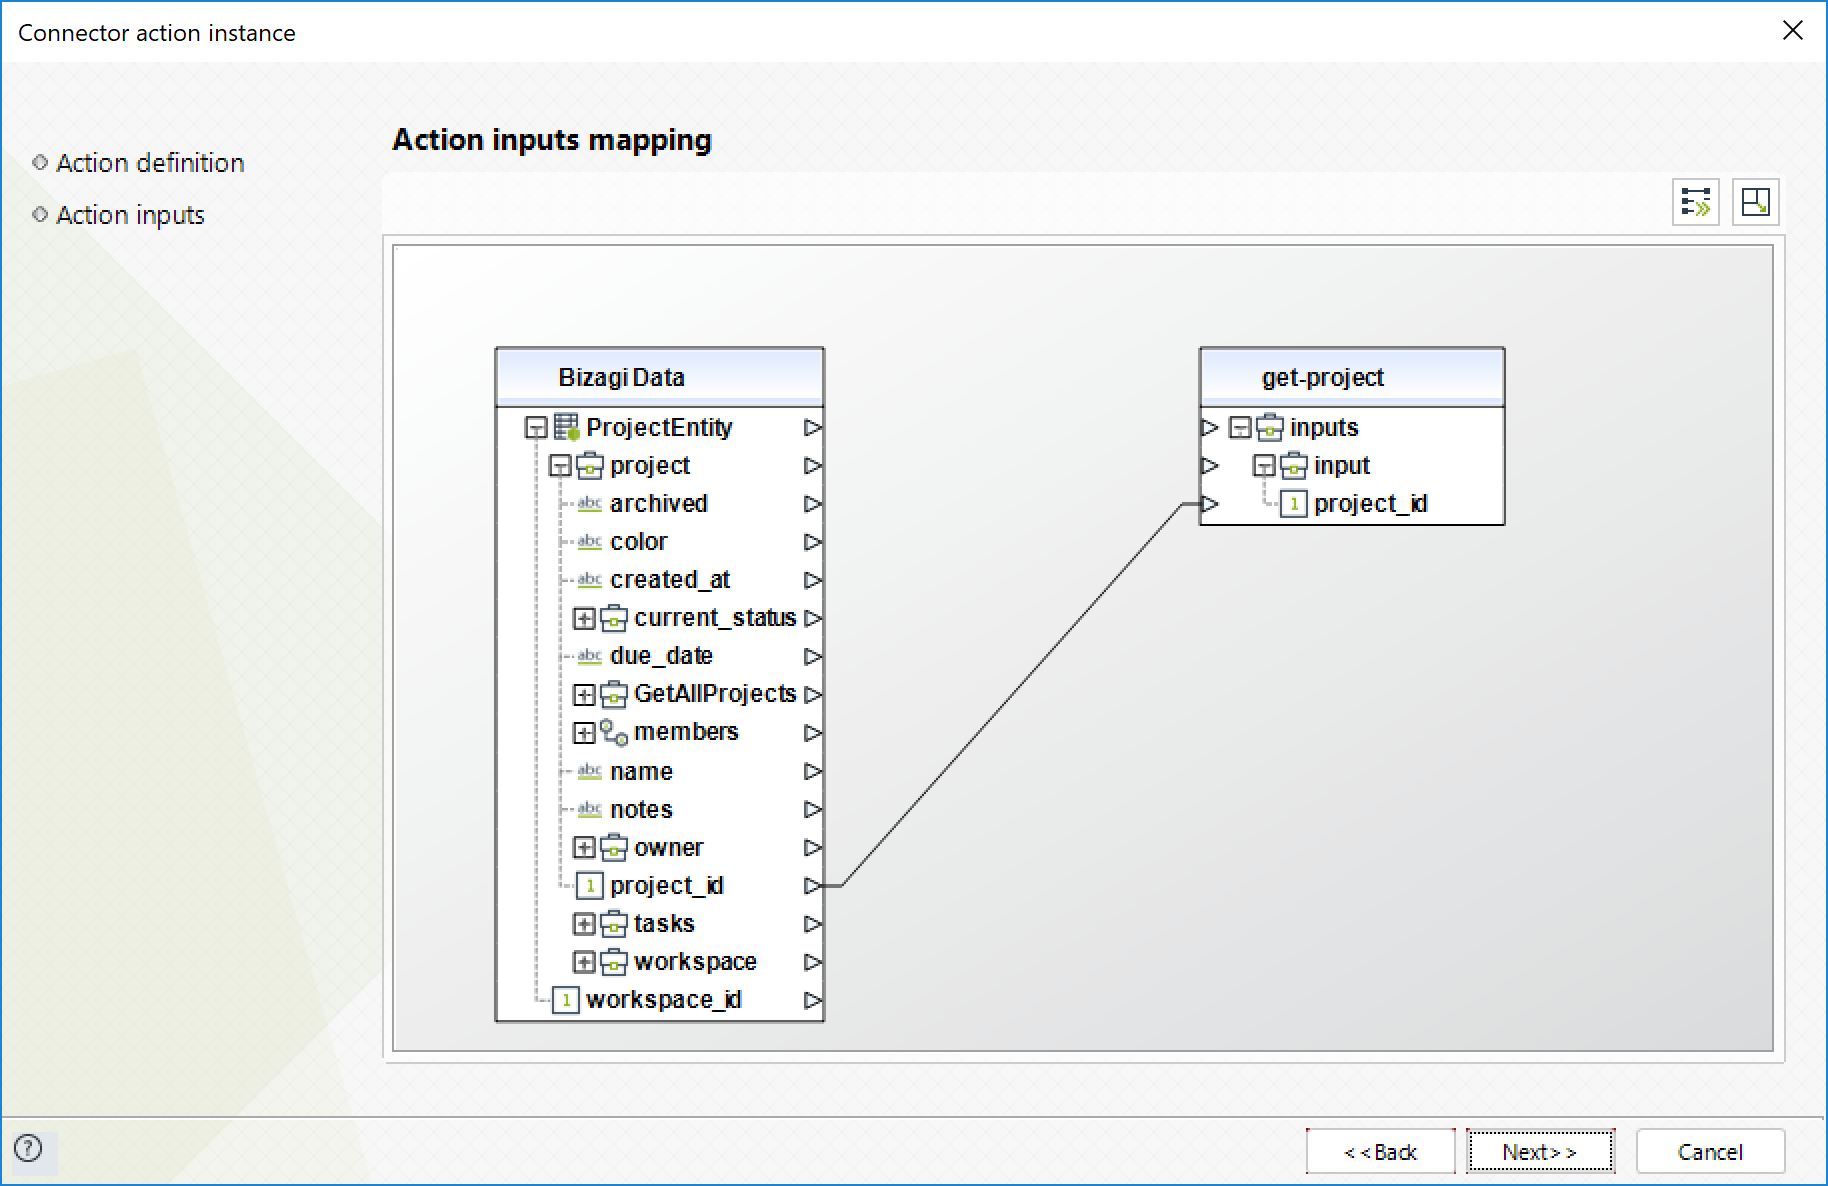The width and height of the screenshot is (1828, 1186).
Task: Click output connector arrow of workspace_id
Action: click(x=813, y=1000)
